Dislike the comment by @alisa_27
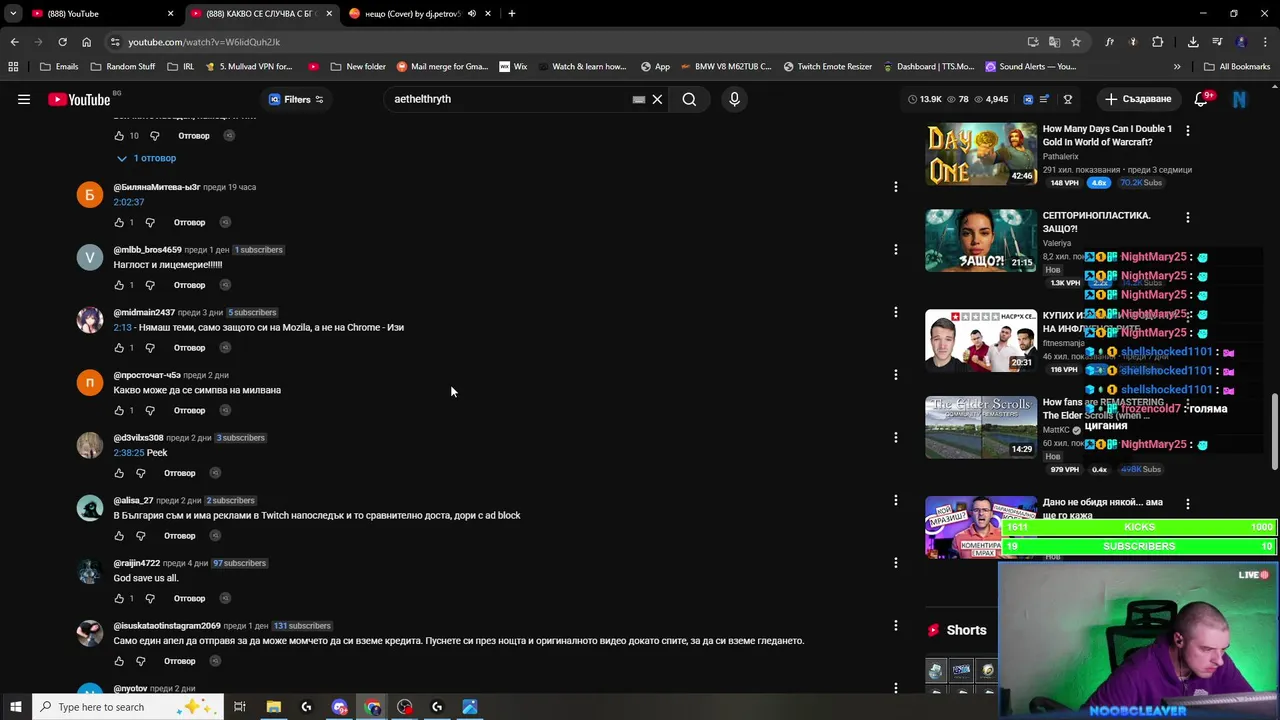 pyautogui.click(x=140, y=536)
